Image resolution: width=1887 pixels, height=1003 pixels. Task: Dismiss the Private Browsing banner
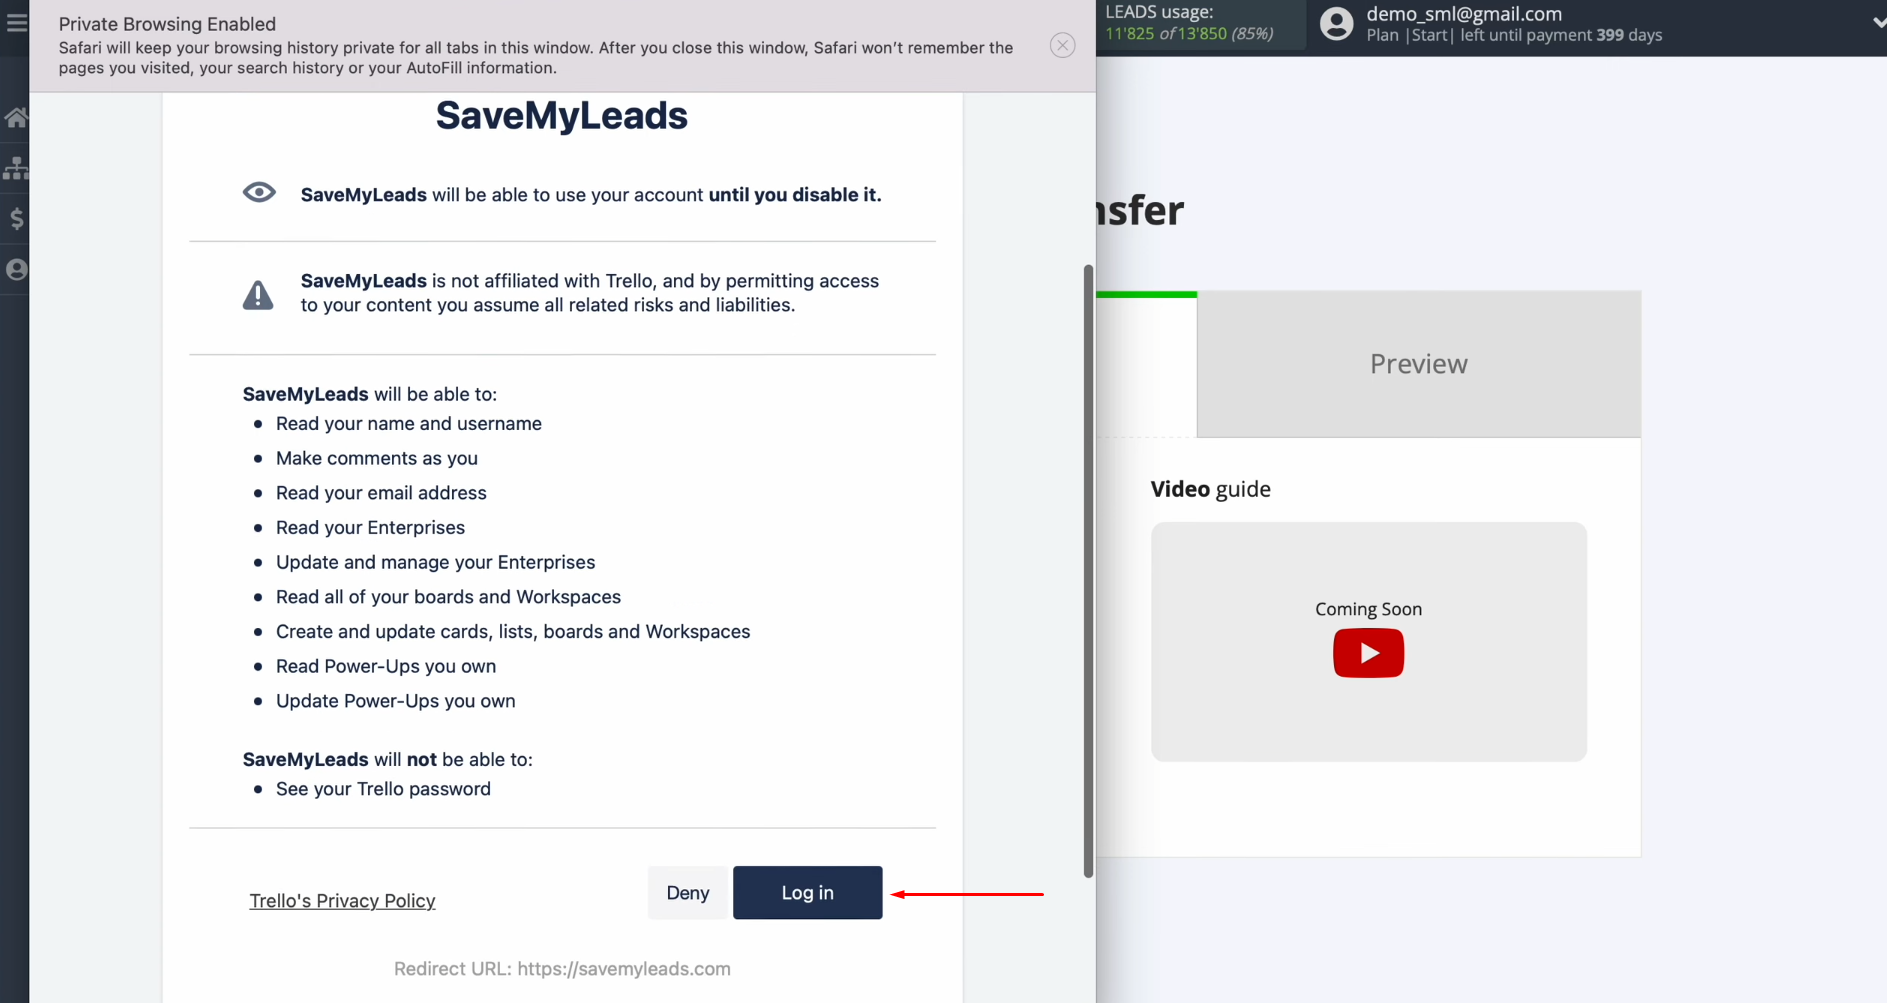pyautogui.click(x=1062, y=45)
